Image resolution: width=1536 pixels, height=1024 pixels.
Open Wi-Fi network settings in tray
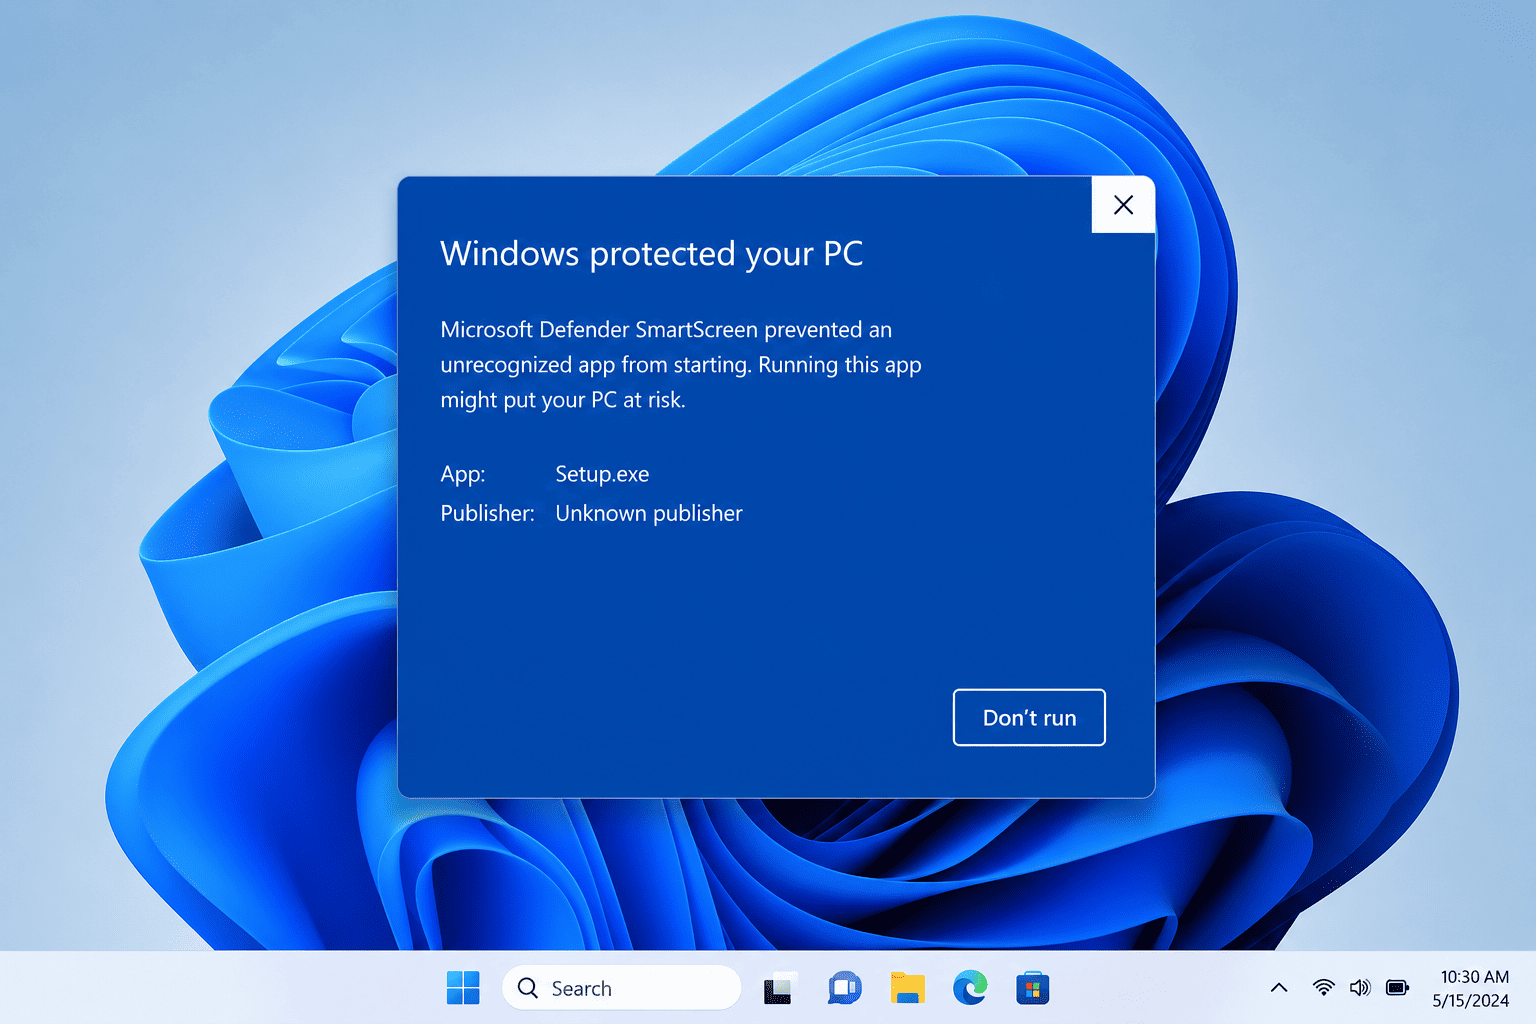(1323, 988)
